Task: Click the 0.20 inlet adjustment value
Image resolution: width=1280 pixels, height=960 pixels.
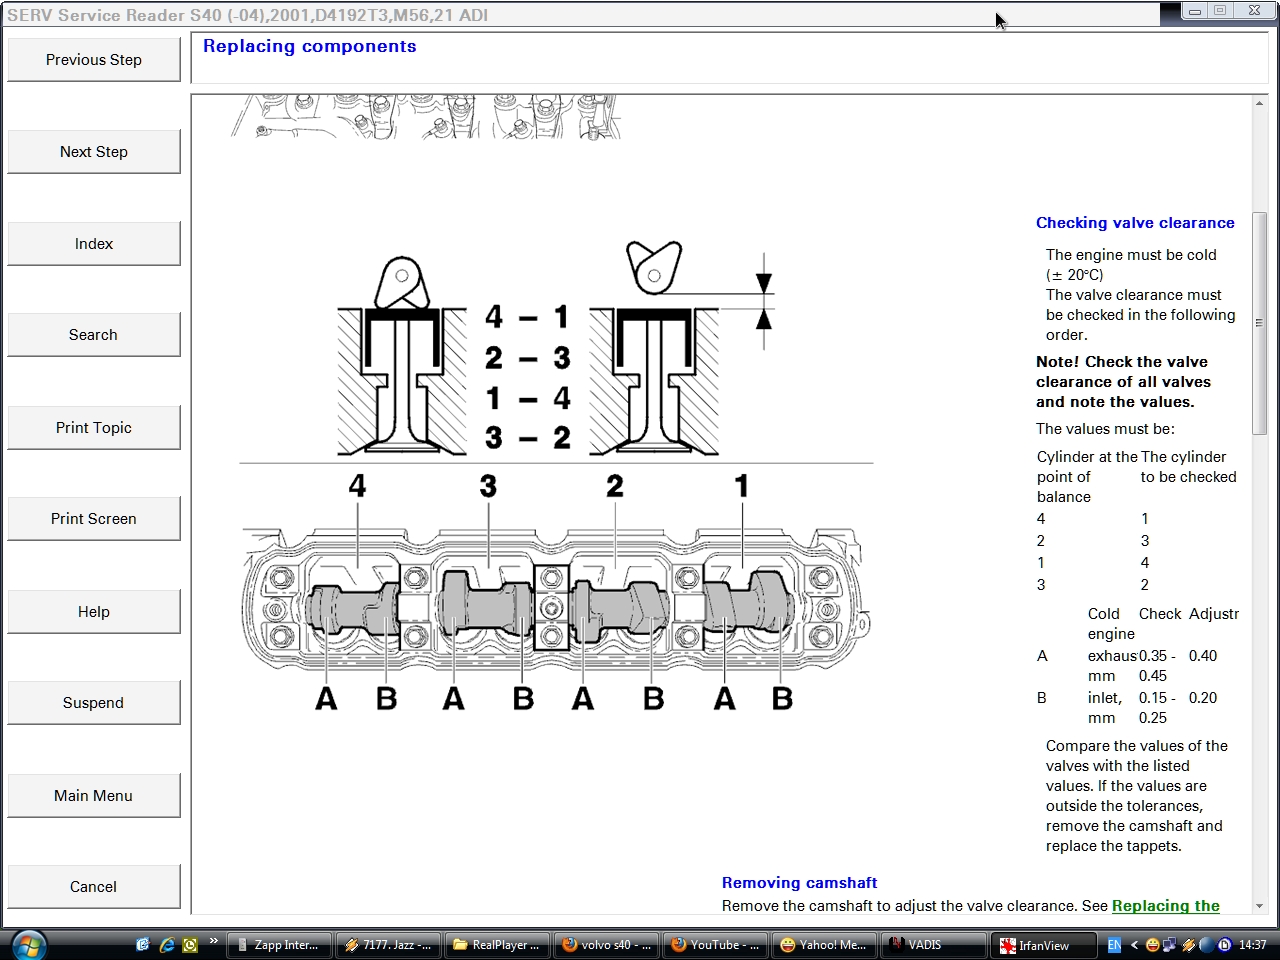Action: coord(1203,698)
